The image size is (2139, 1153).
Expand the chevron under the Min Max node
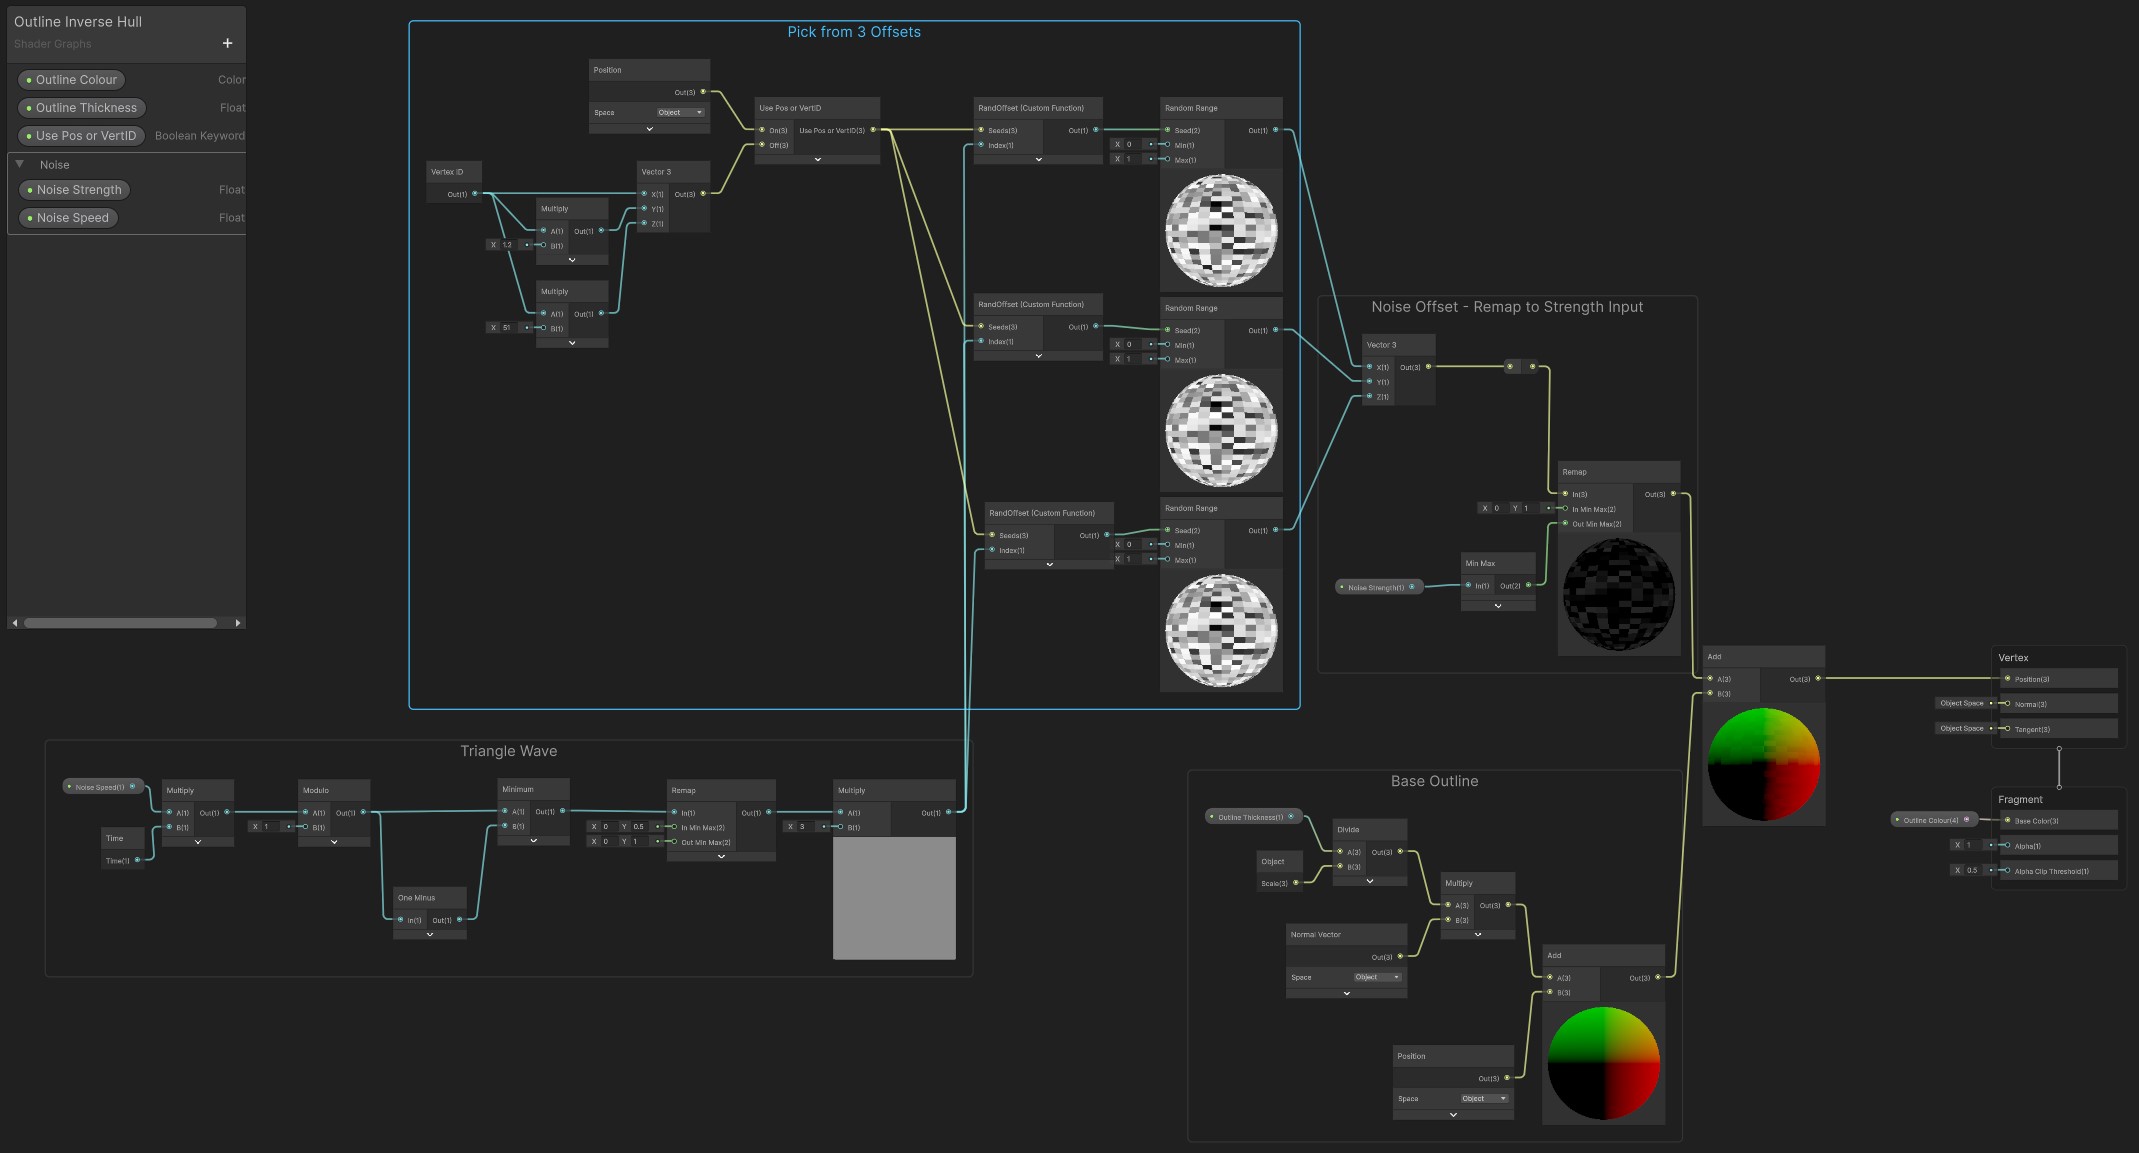click(1498, 606)
